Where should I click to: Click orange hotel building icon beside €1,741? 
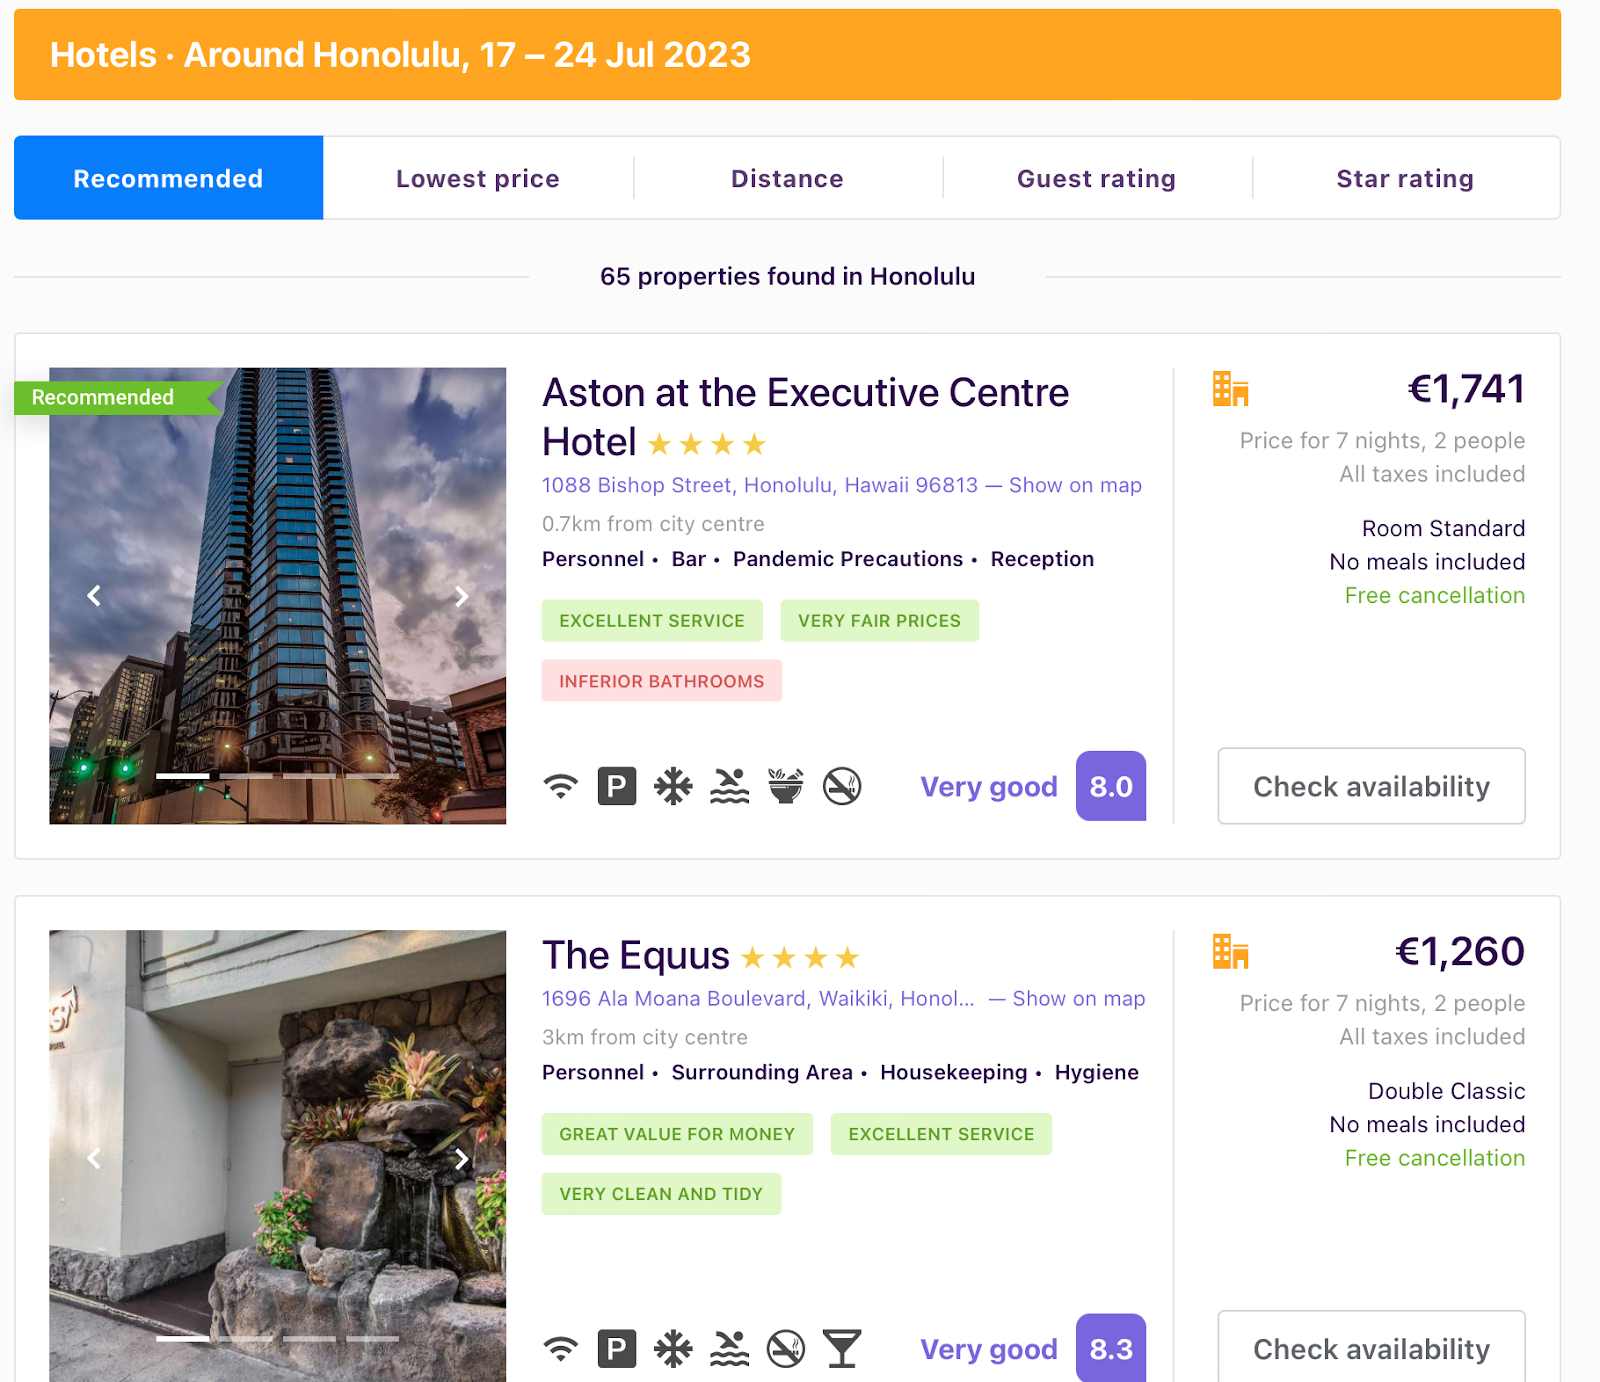click(x=1231, y=389)
